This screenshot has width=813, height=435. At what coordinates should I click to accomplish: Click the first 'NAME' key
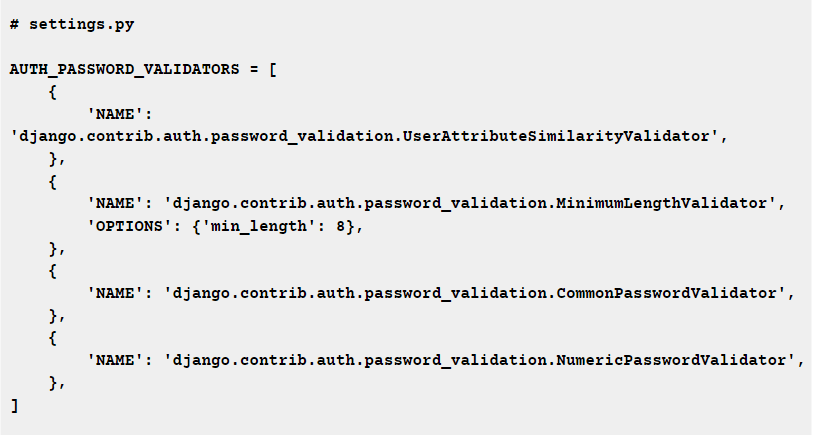pyautogui.click(x=115, y=114)
